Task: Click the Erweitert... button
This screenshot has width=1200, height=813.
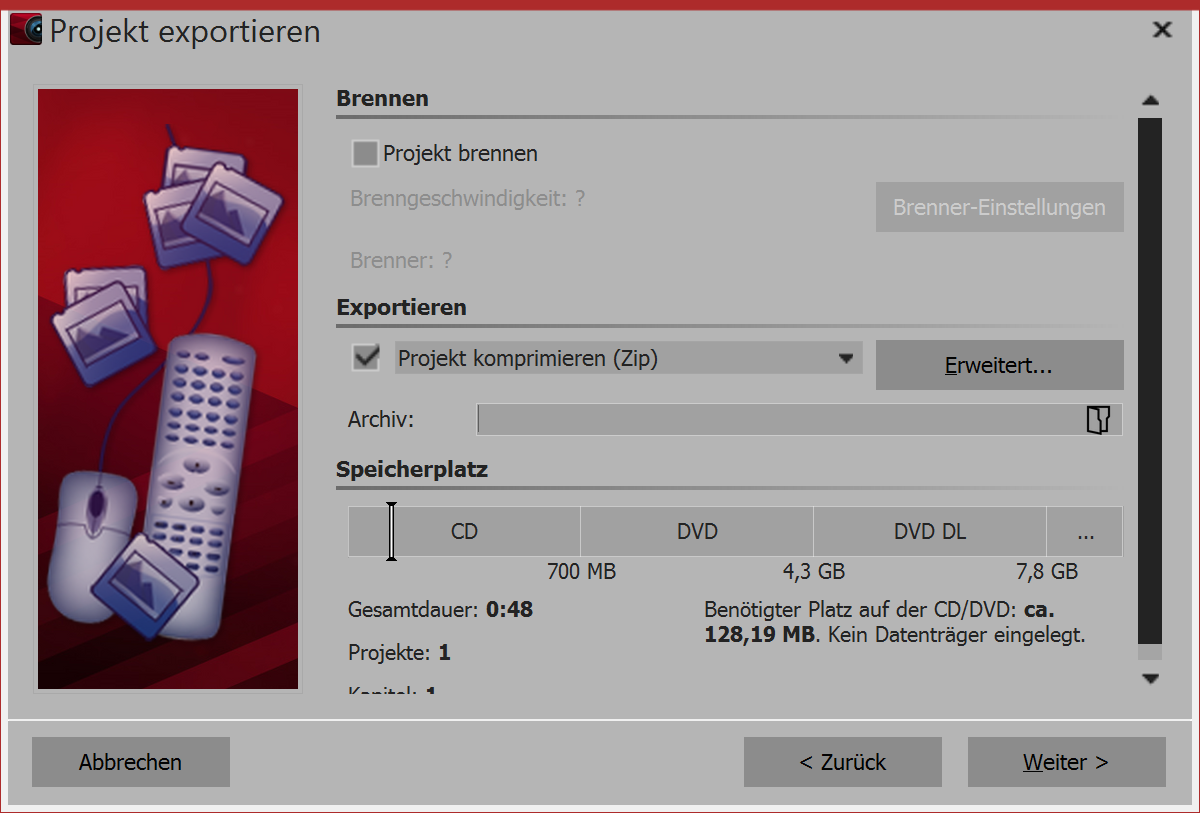Action: (x=999, y=365)
